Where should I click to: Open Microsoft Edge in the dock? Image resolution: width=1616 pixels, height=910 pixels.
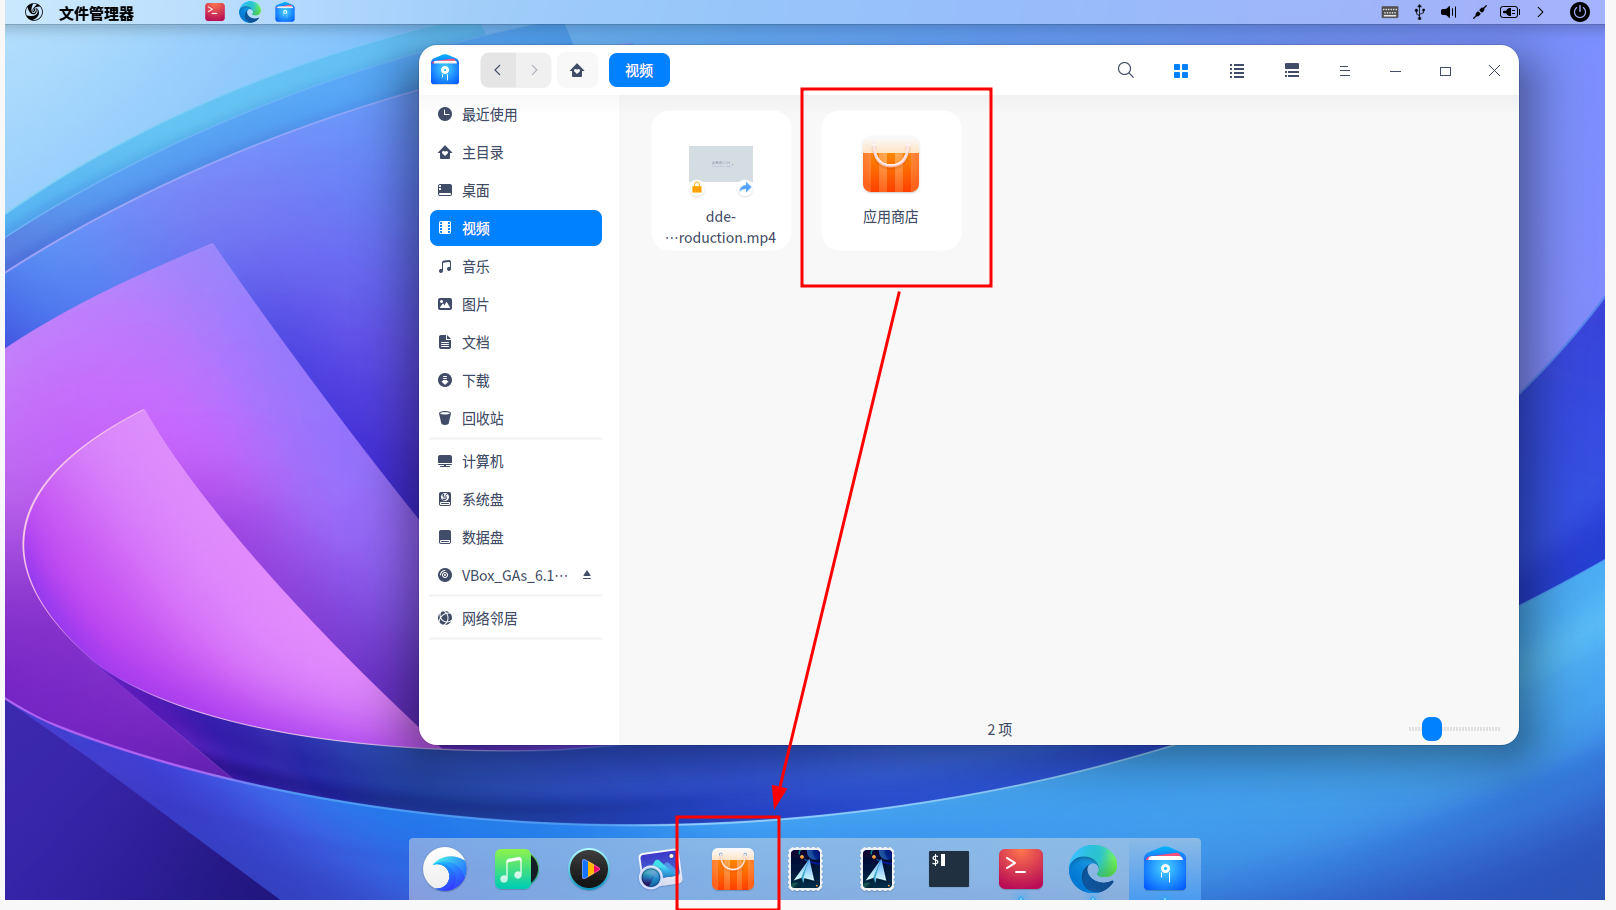click(x=1092, y=869)
